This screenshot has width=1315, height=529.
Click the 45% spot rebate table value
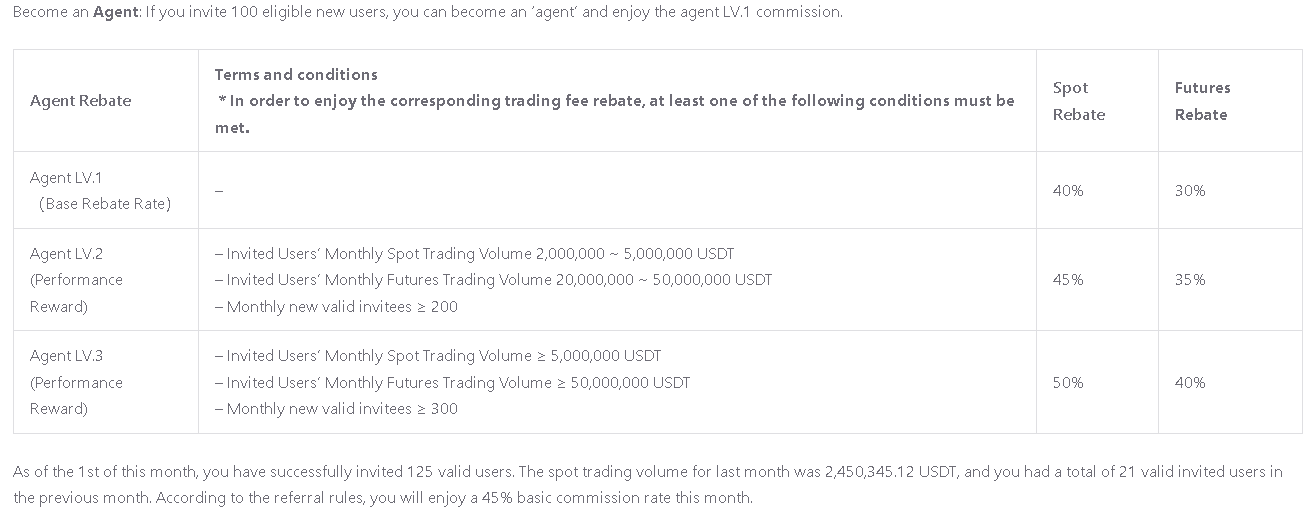tap(1067, 280)
